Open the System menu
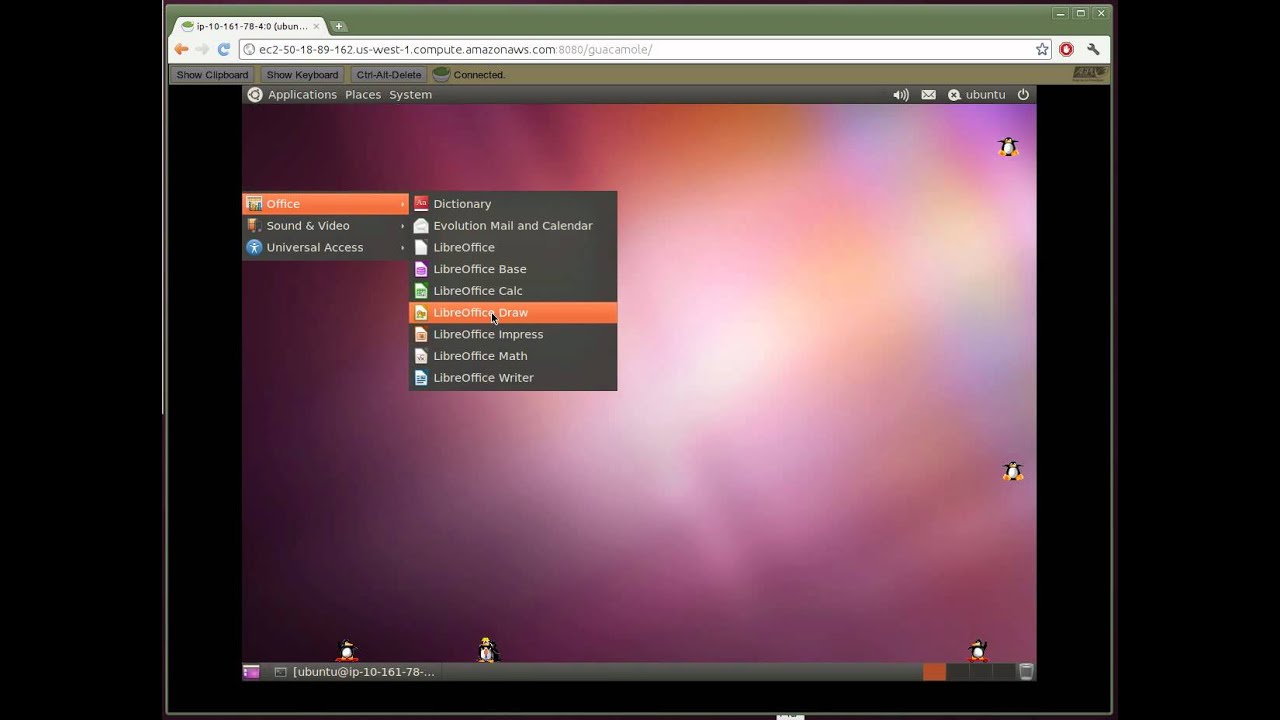The width and height of the screenshot is (1280, 720). coord(410,94)
